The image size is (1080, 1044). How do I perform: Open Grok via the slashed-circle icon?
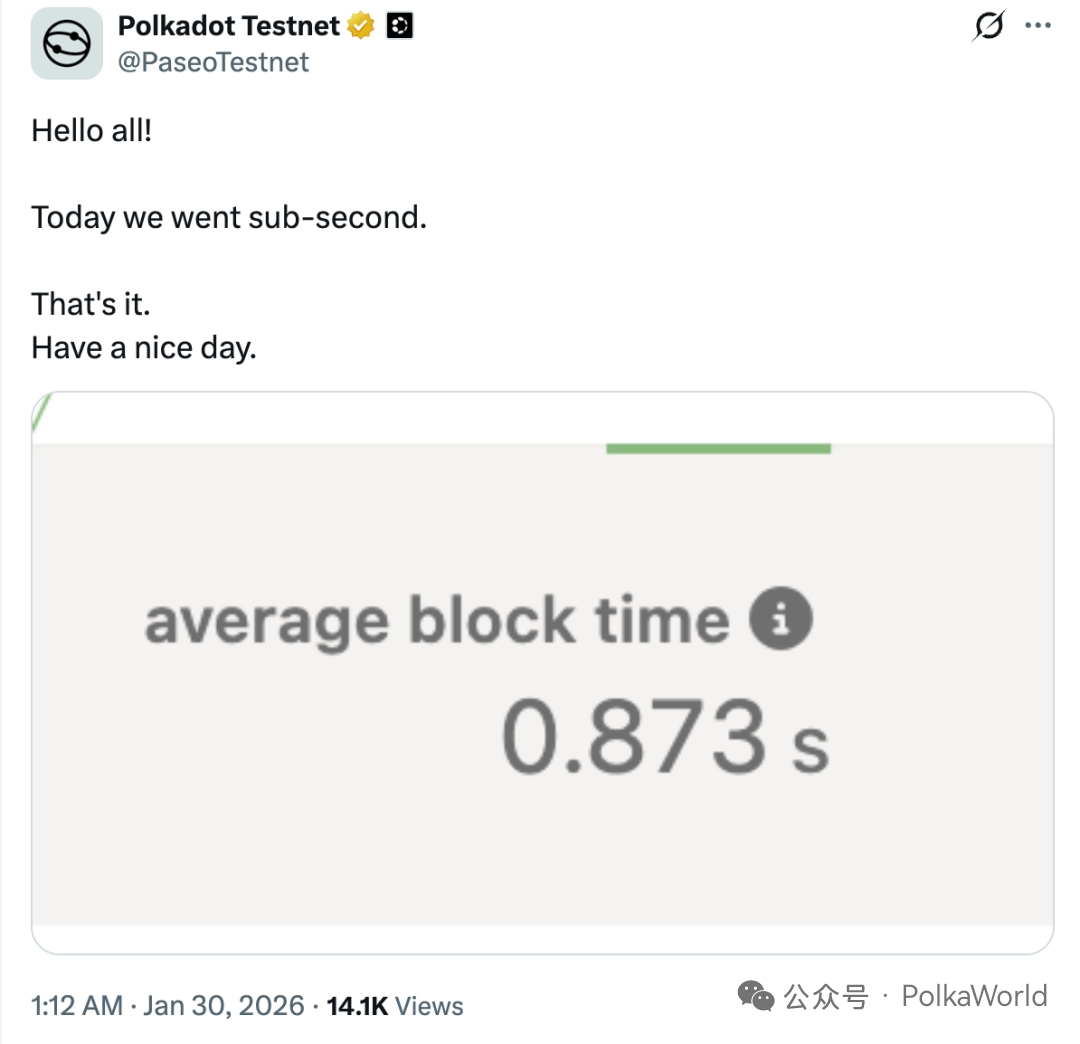click(x=987, y=27)
